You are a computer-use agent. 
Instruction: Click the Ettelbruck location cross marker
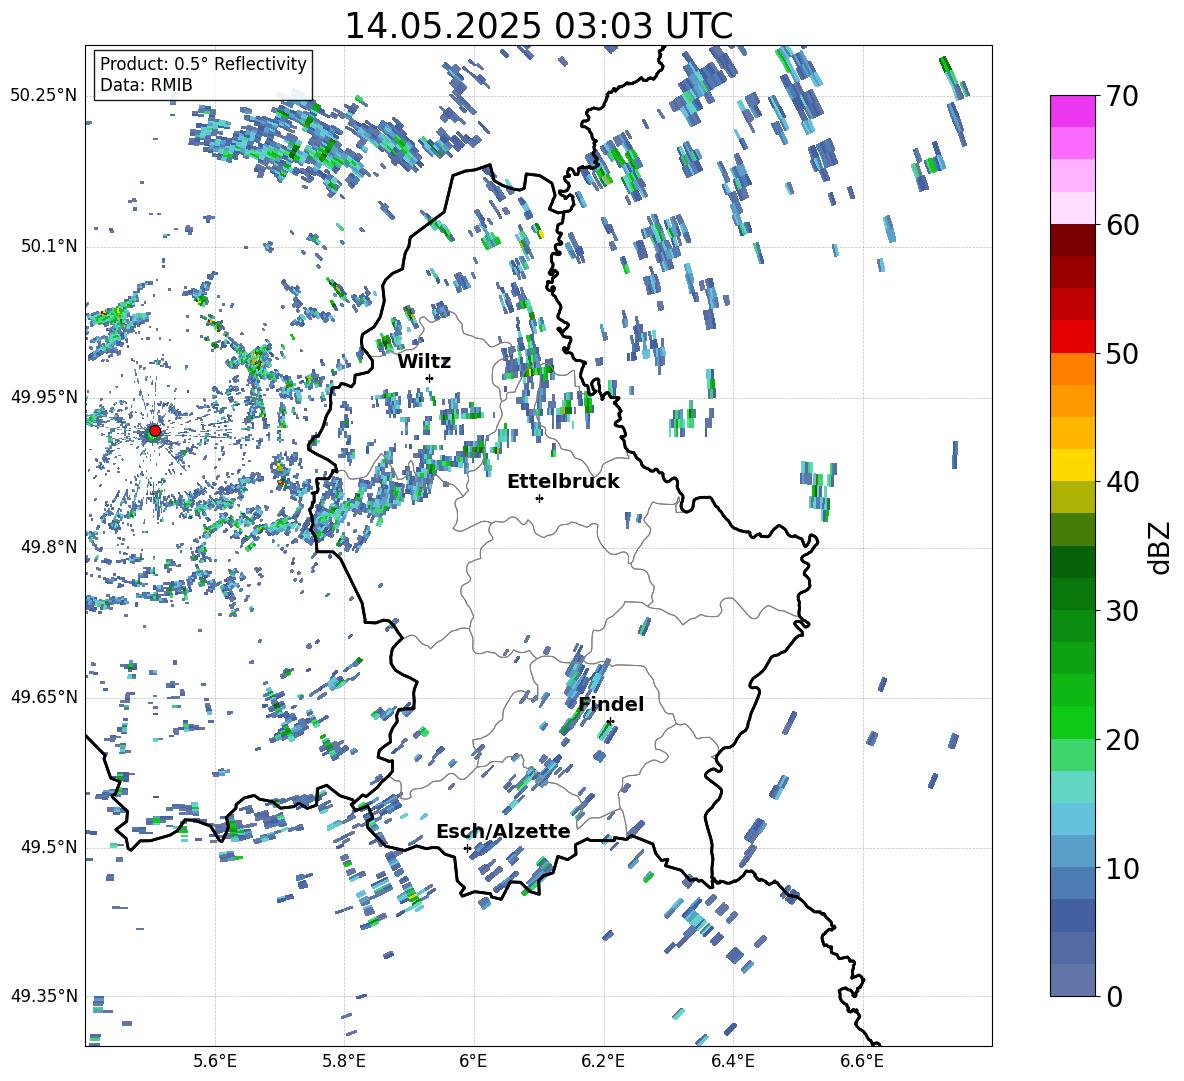point(539,498)
